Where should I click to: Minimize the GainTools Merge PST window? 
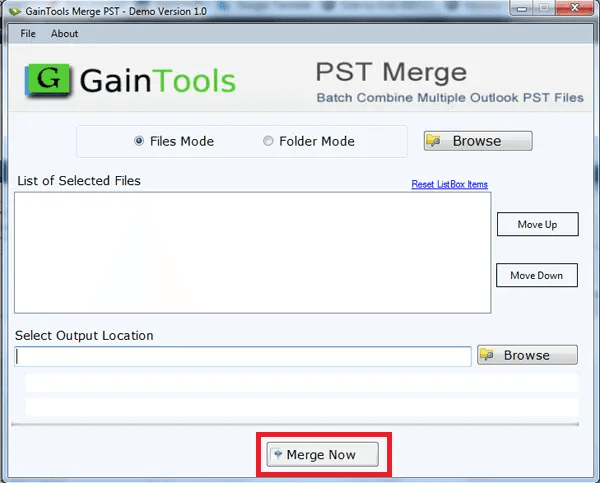[522, 8]
